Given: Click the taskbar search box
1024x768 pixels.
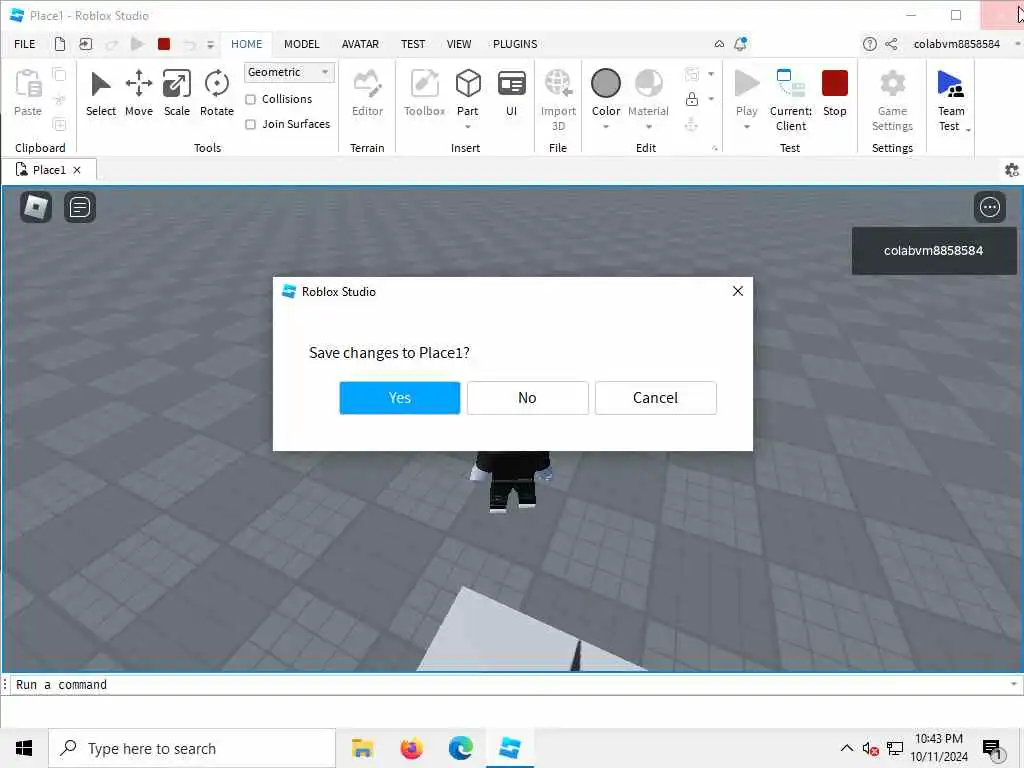Looking at the screenshot, I should click(192, 748).
